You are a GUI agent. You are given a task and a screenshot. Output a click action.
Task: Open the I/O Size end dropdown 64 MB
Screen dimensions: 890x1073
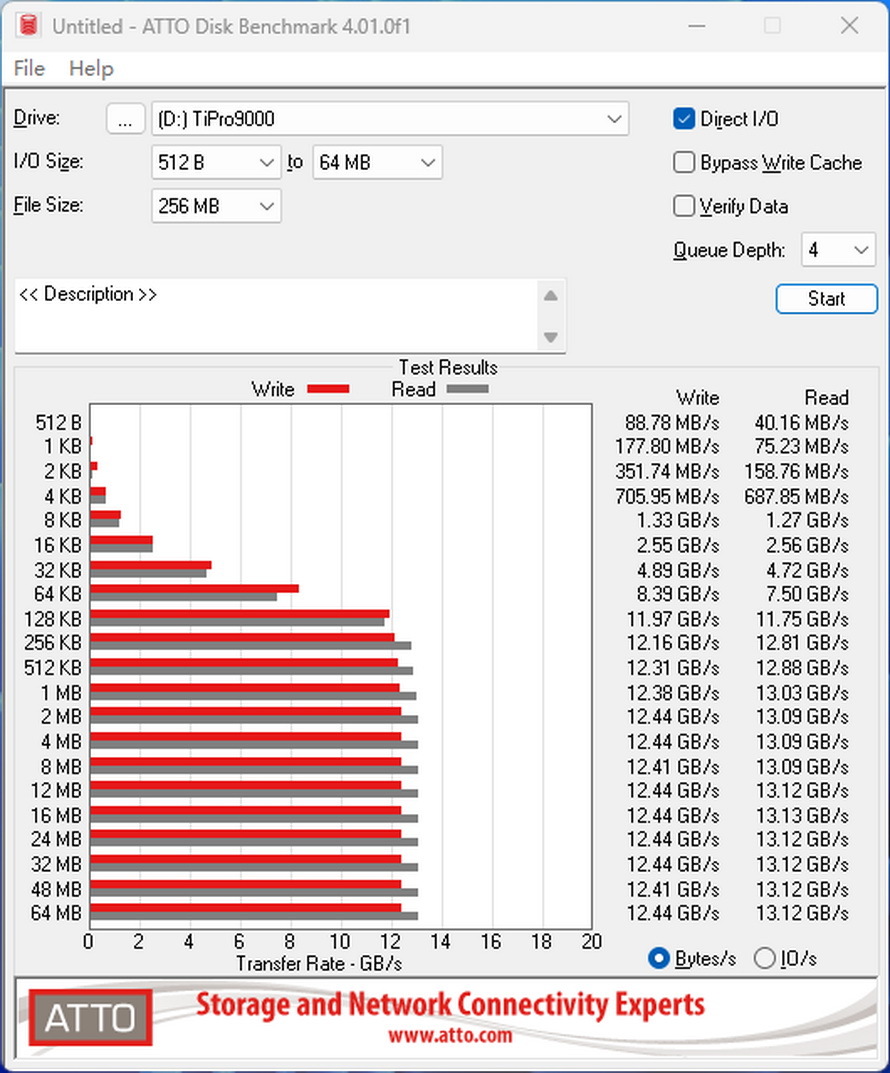tap(378, 163)
